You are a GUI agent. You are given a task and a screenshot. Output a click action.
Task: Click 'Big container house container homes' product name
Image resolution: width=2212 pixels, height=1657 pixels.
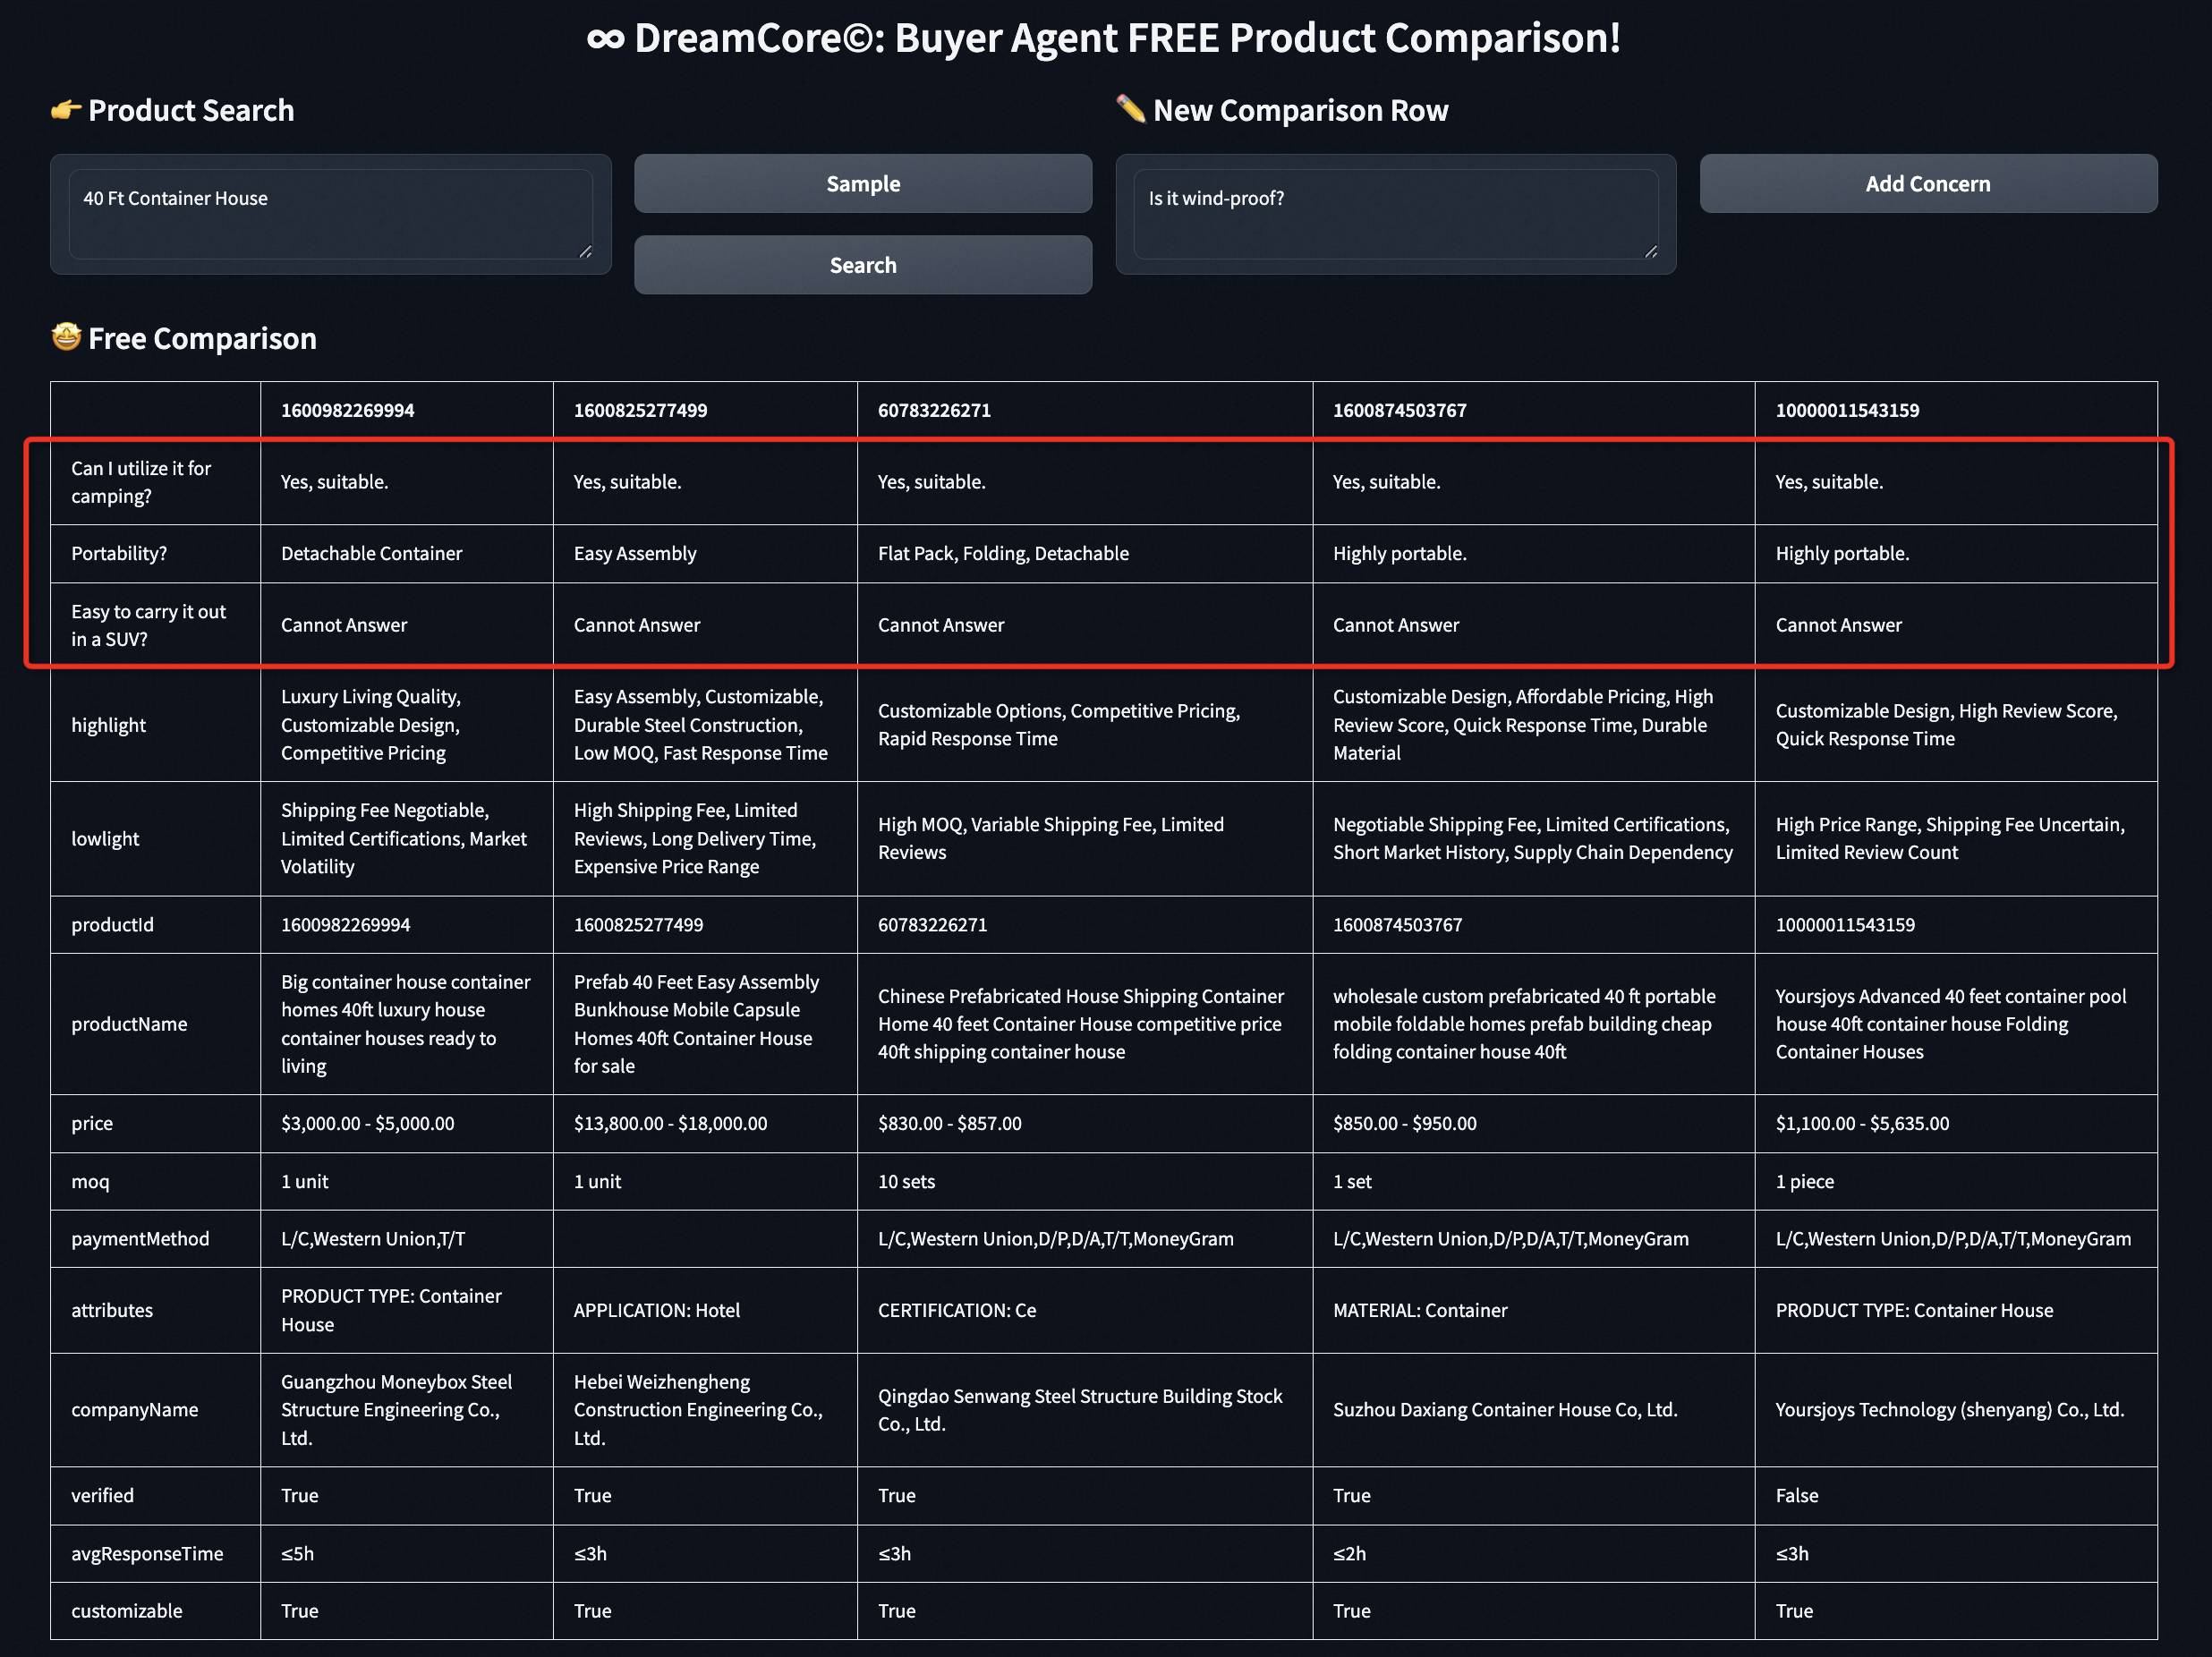pos(406,1024)
